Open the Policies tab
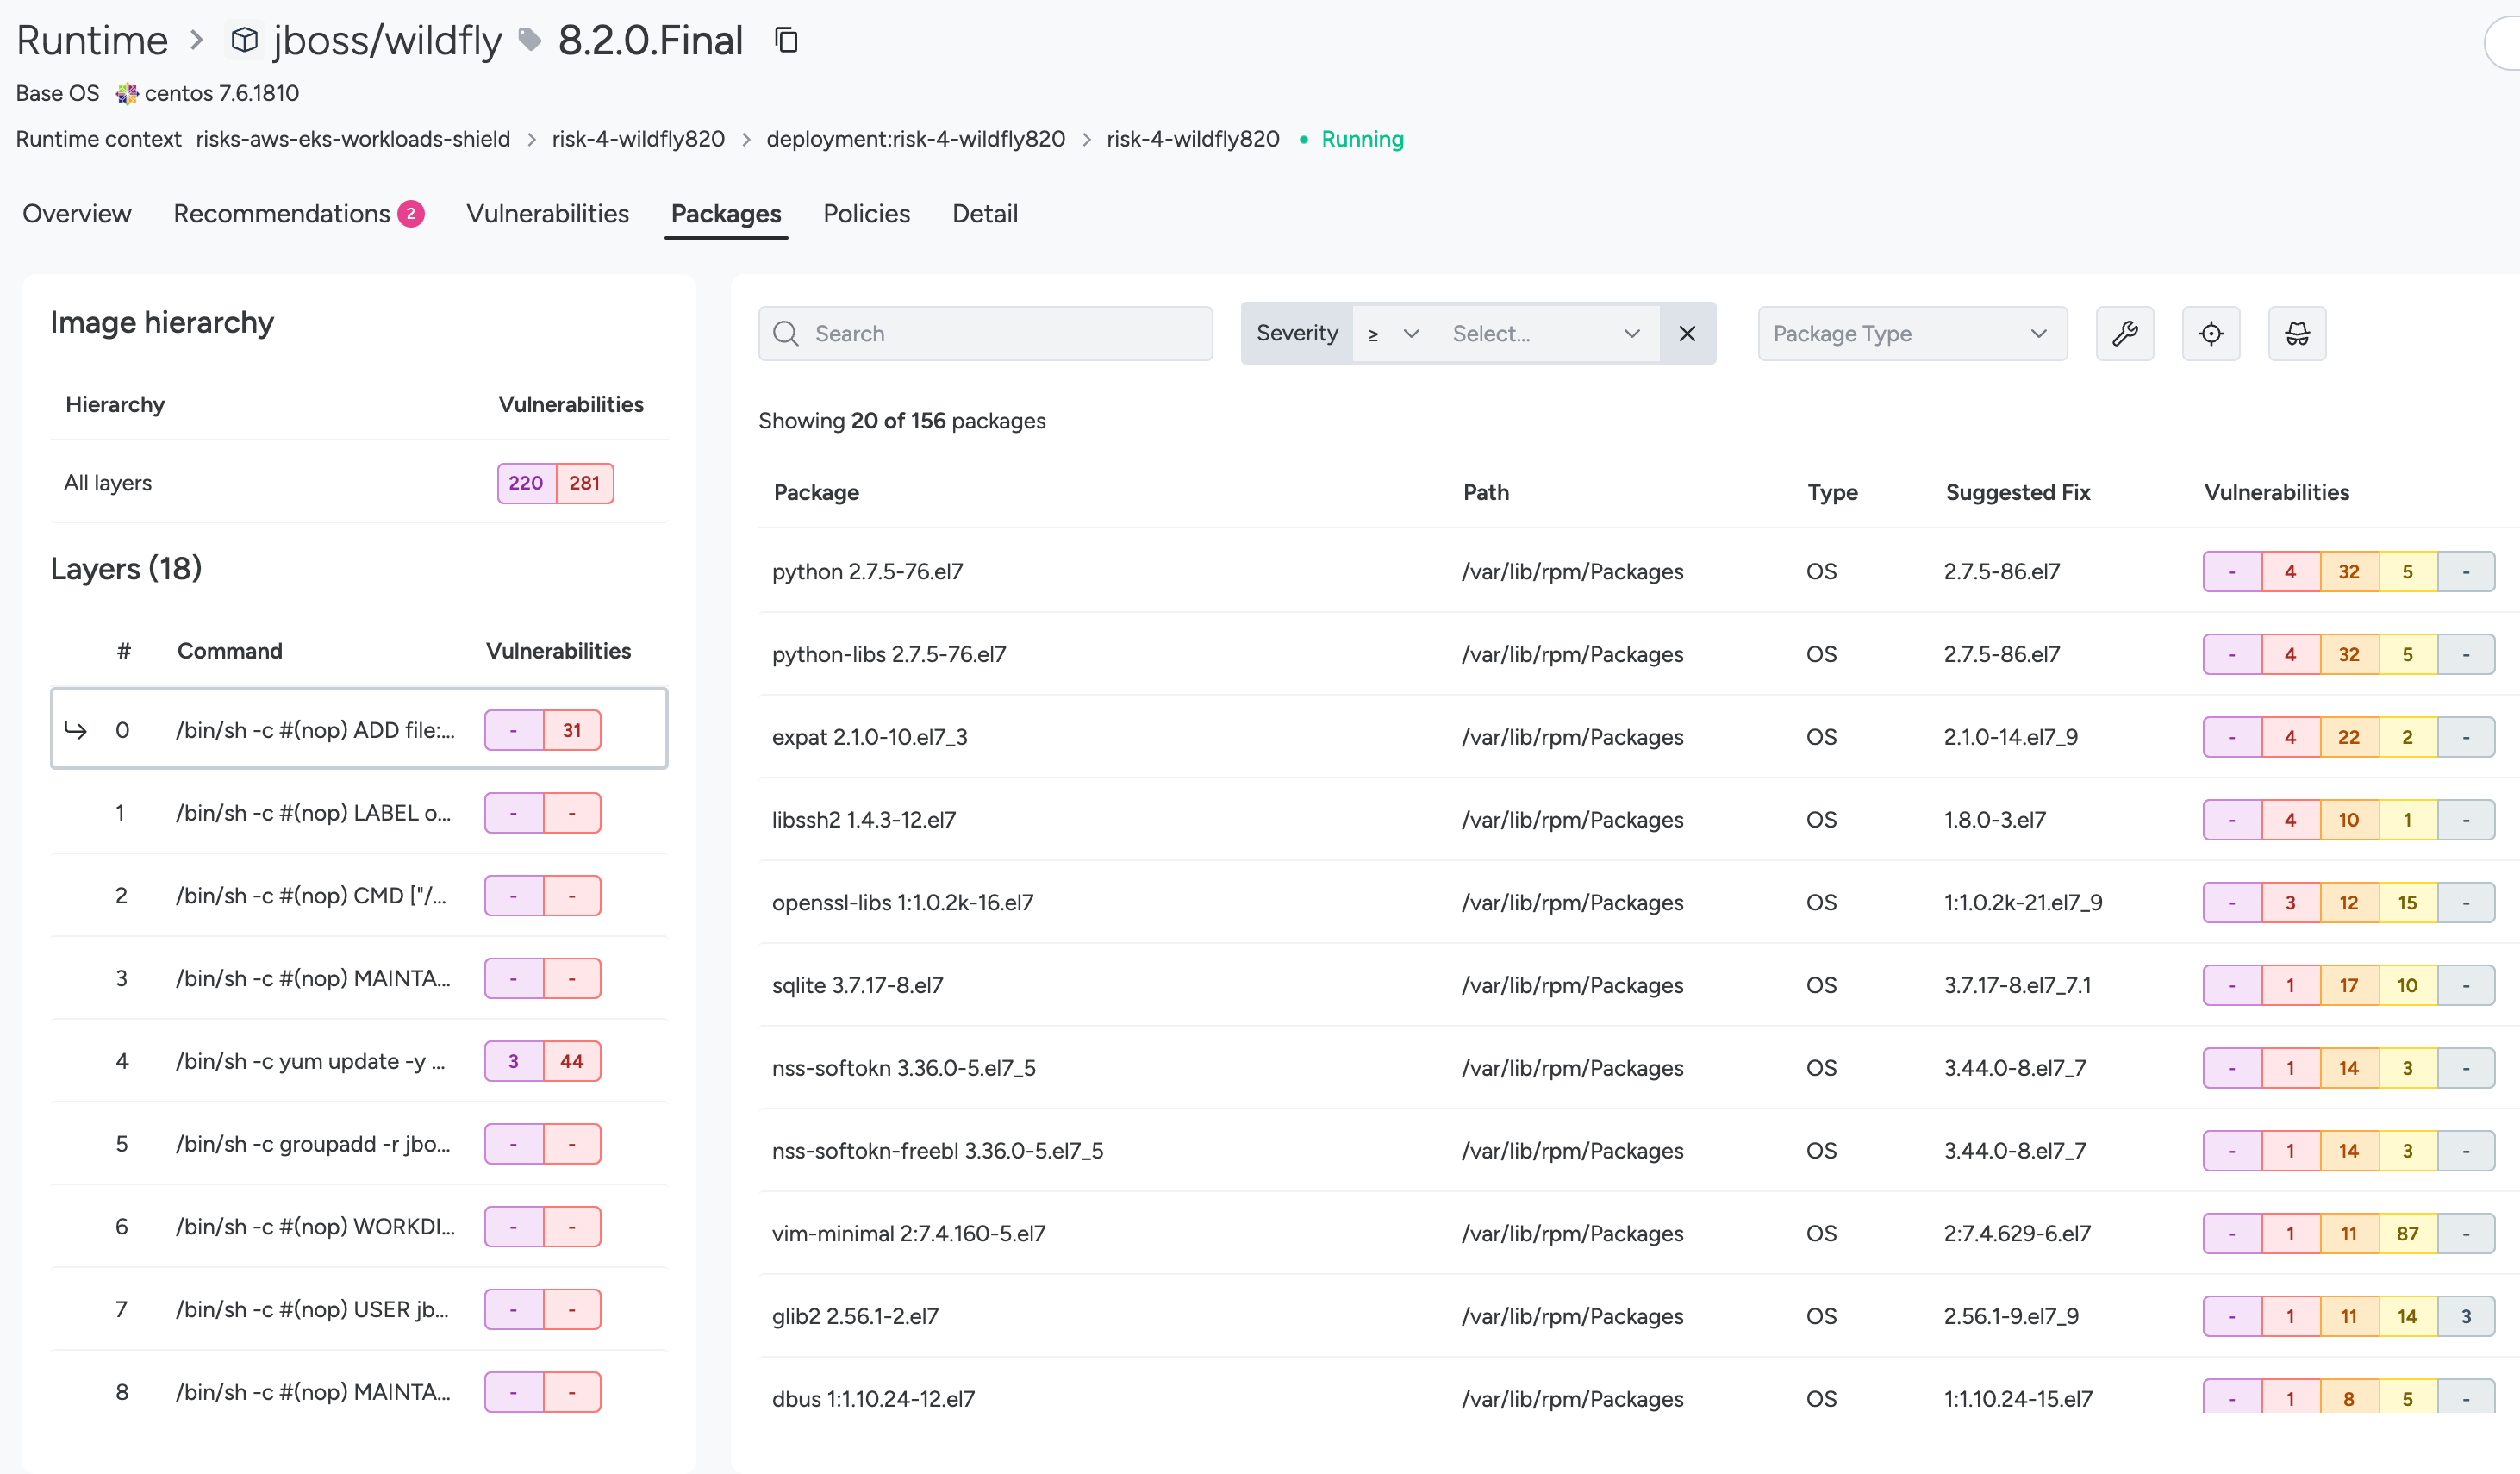 click(x=866, y=213)
